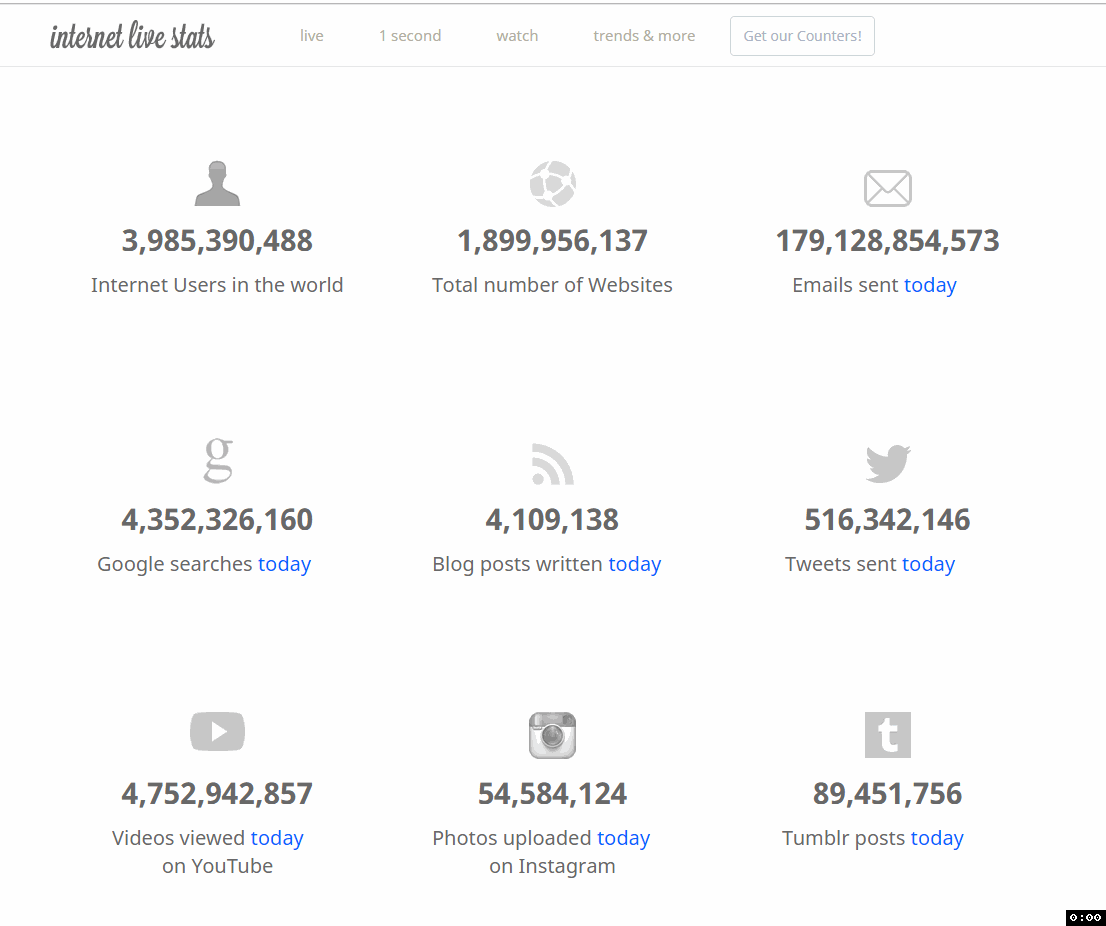Open 'trends & more' menu
Image resolution: width=1106 pixels, height=926 pixels.
pos(644,36)
